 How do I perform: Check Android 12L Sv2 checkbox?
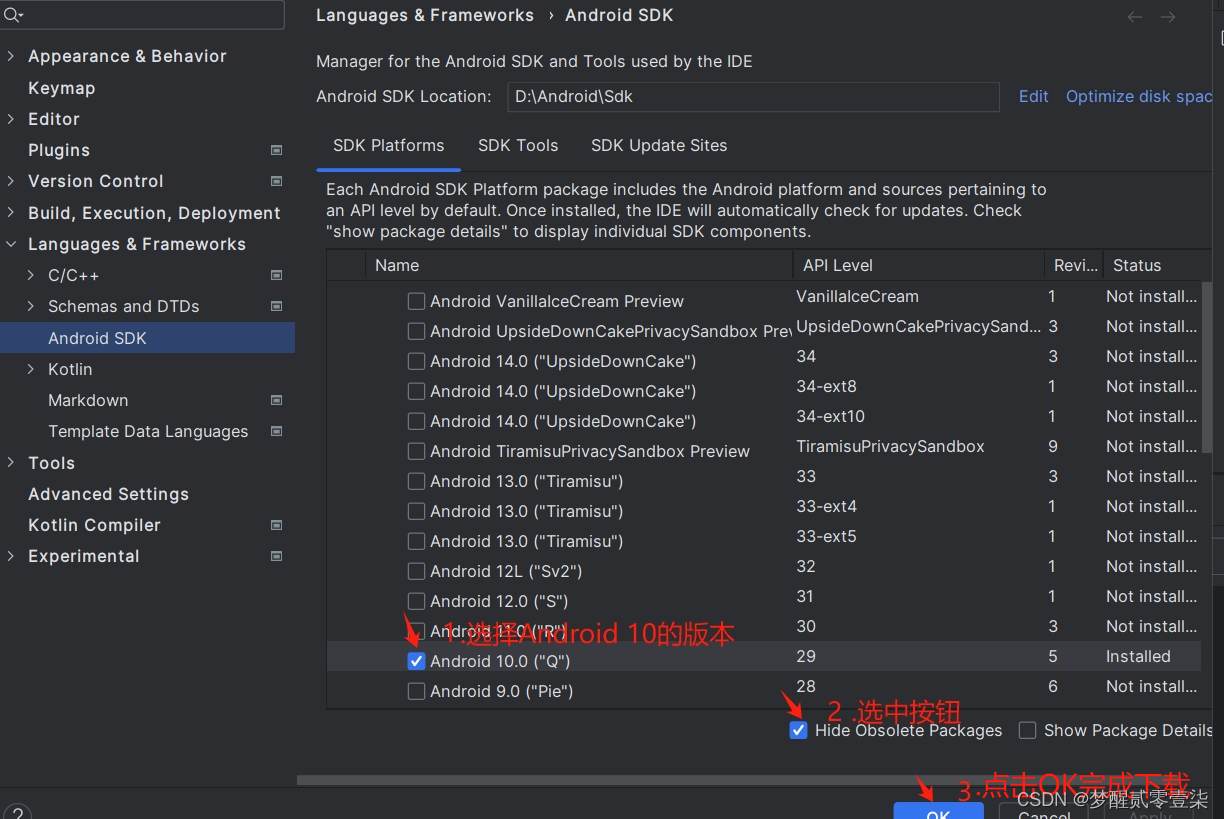click(417, 571)
